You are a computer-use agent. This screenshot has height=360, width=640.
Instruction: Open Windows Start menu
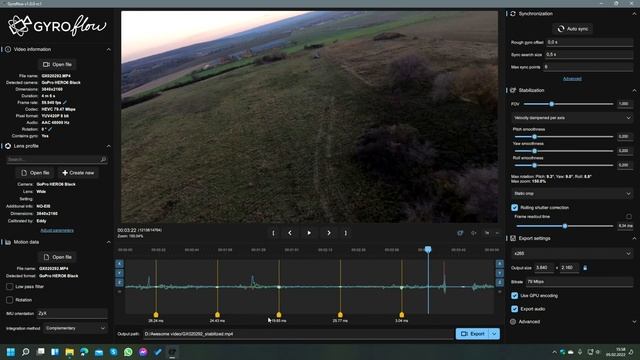pos(11,352)
